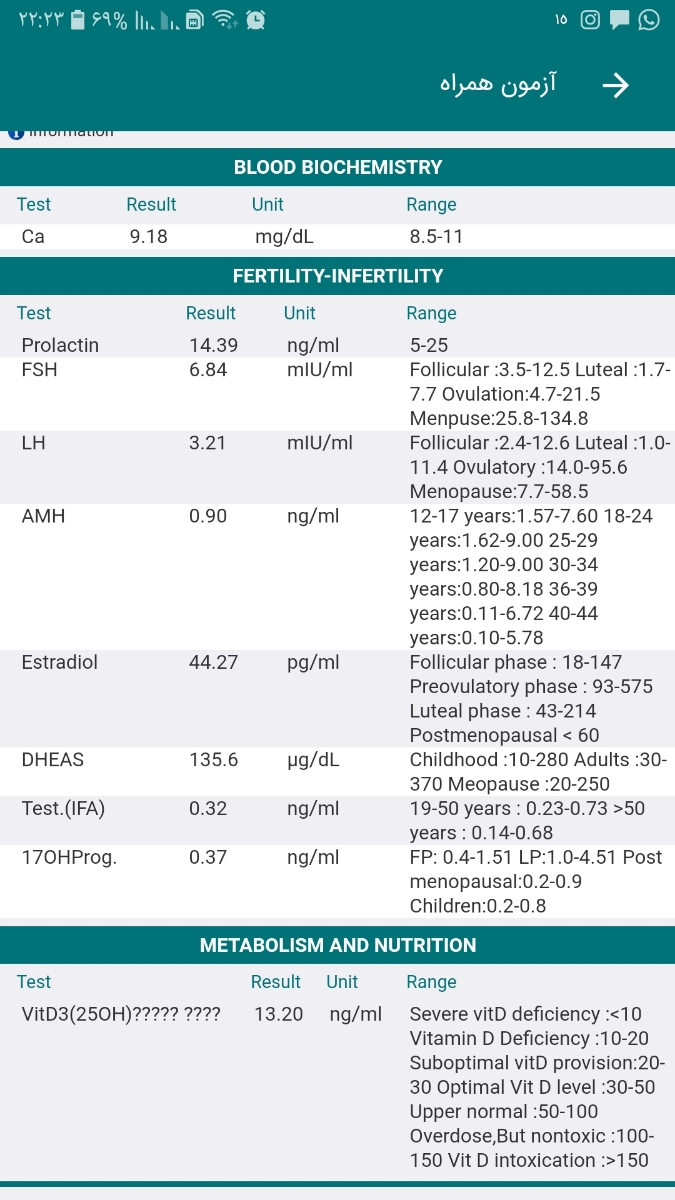
Task: Tap the FSH result value 6.84
Action: (x=208, y=370)
